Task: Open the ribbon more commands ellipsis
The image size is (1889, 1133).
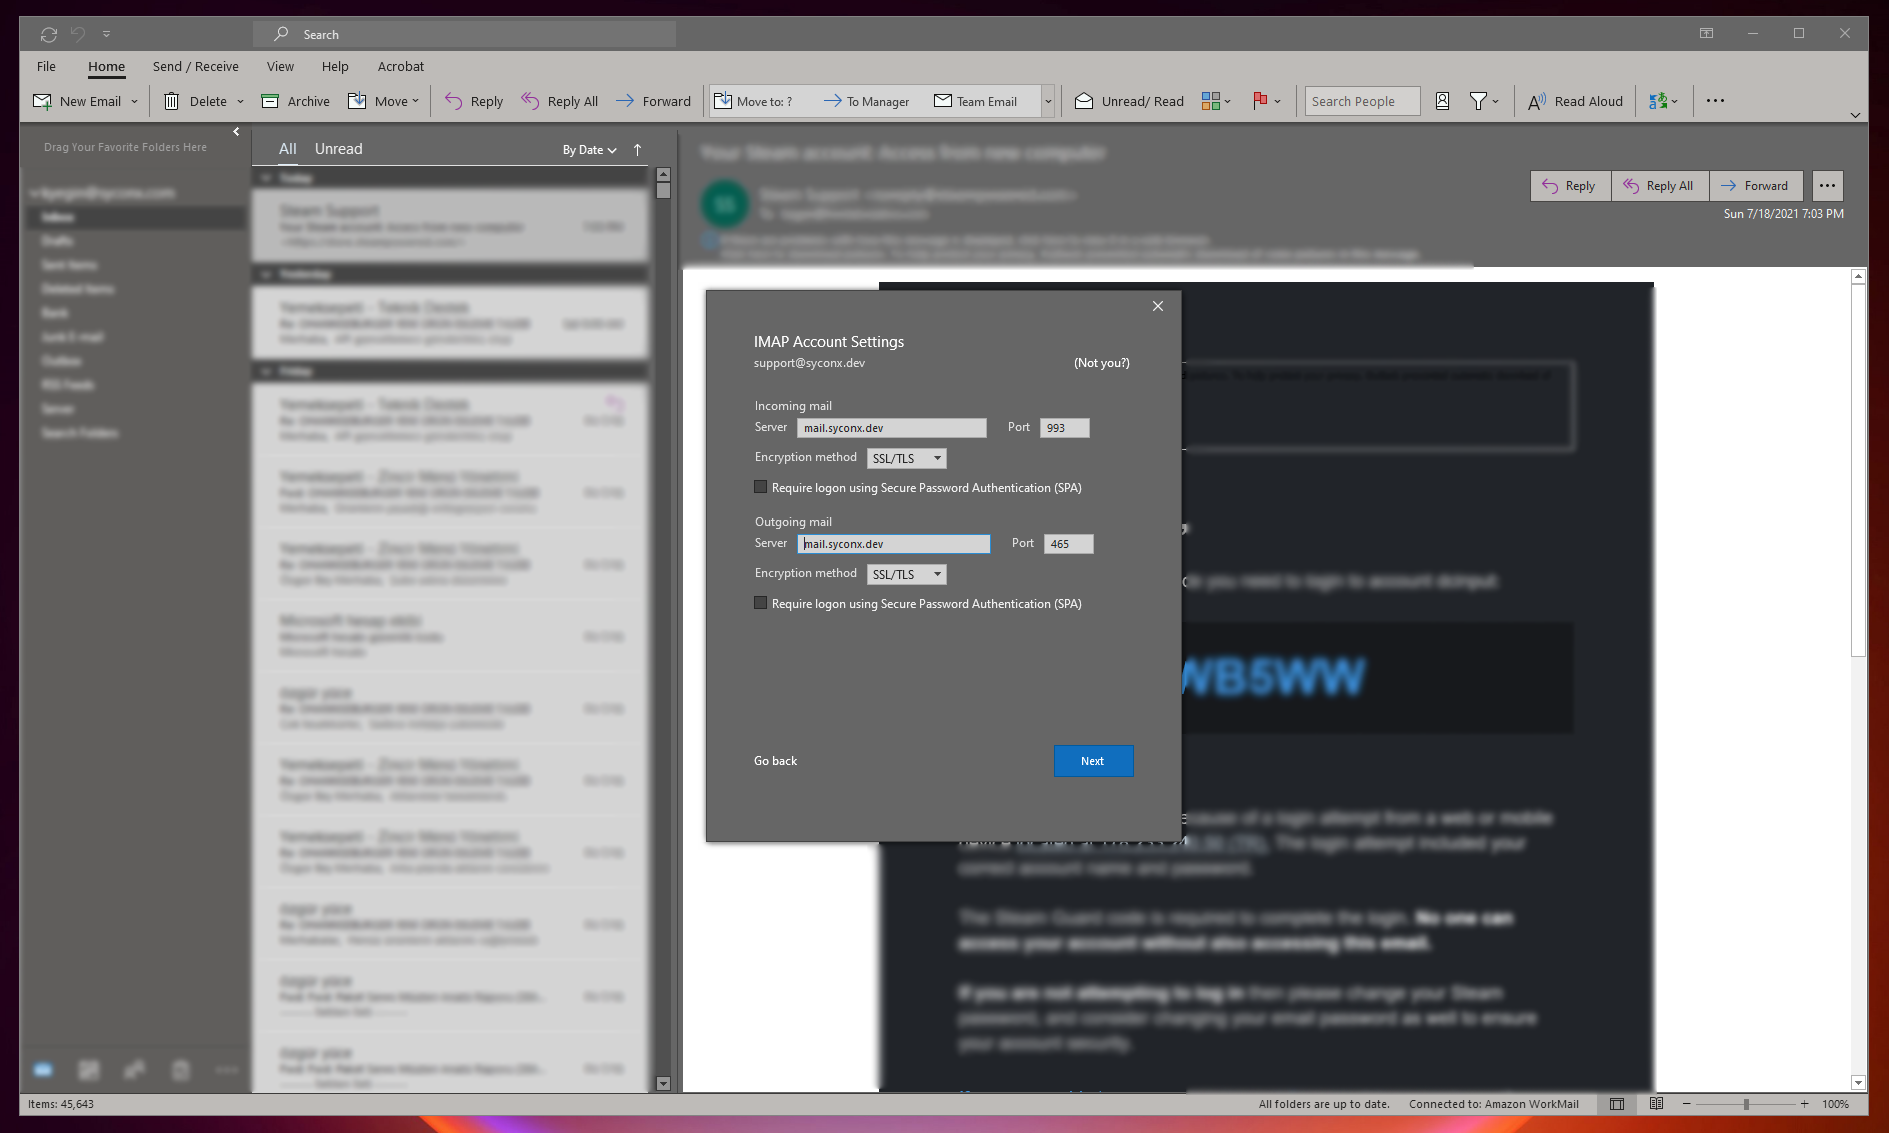Action: 1715,101
